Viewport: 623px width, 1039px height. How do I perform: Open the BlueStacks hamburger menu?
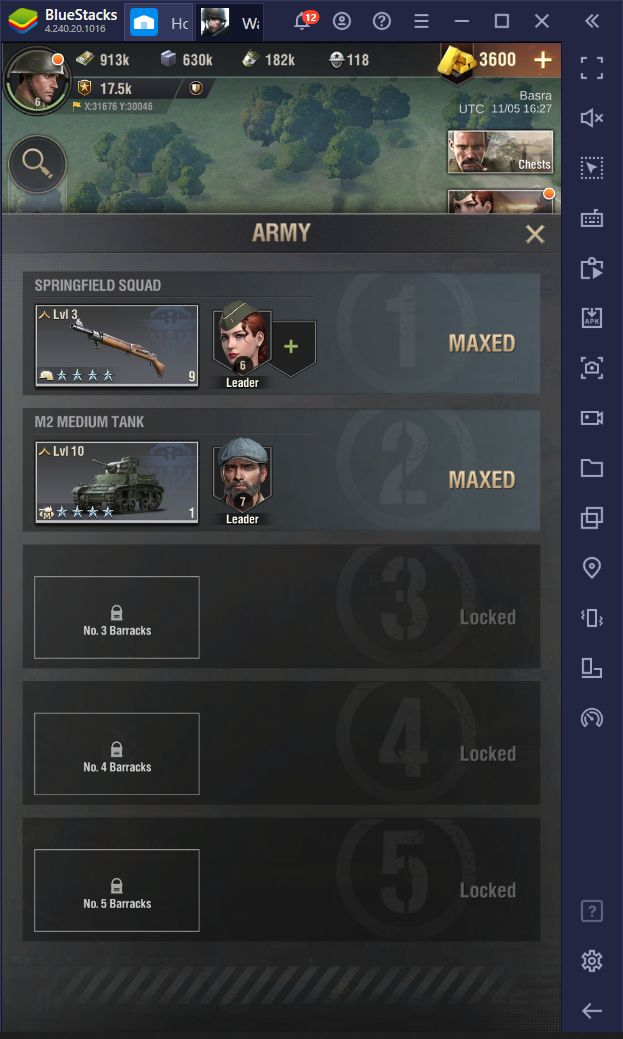422,22
